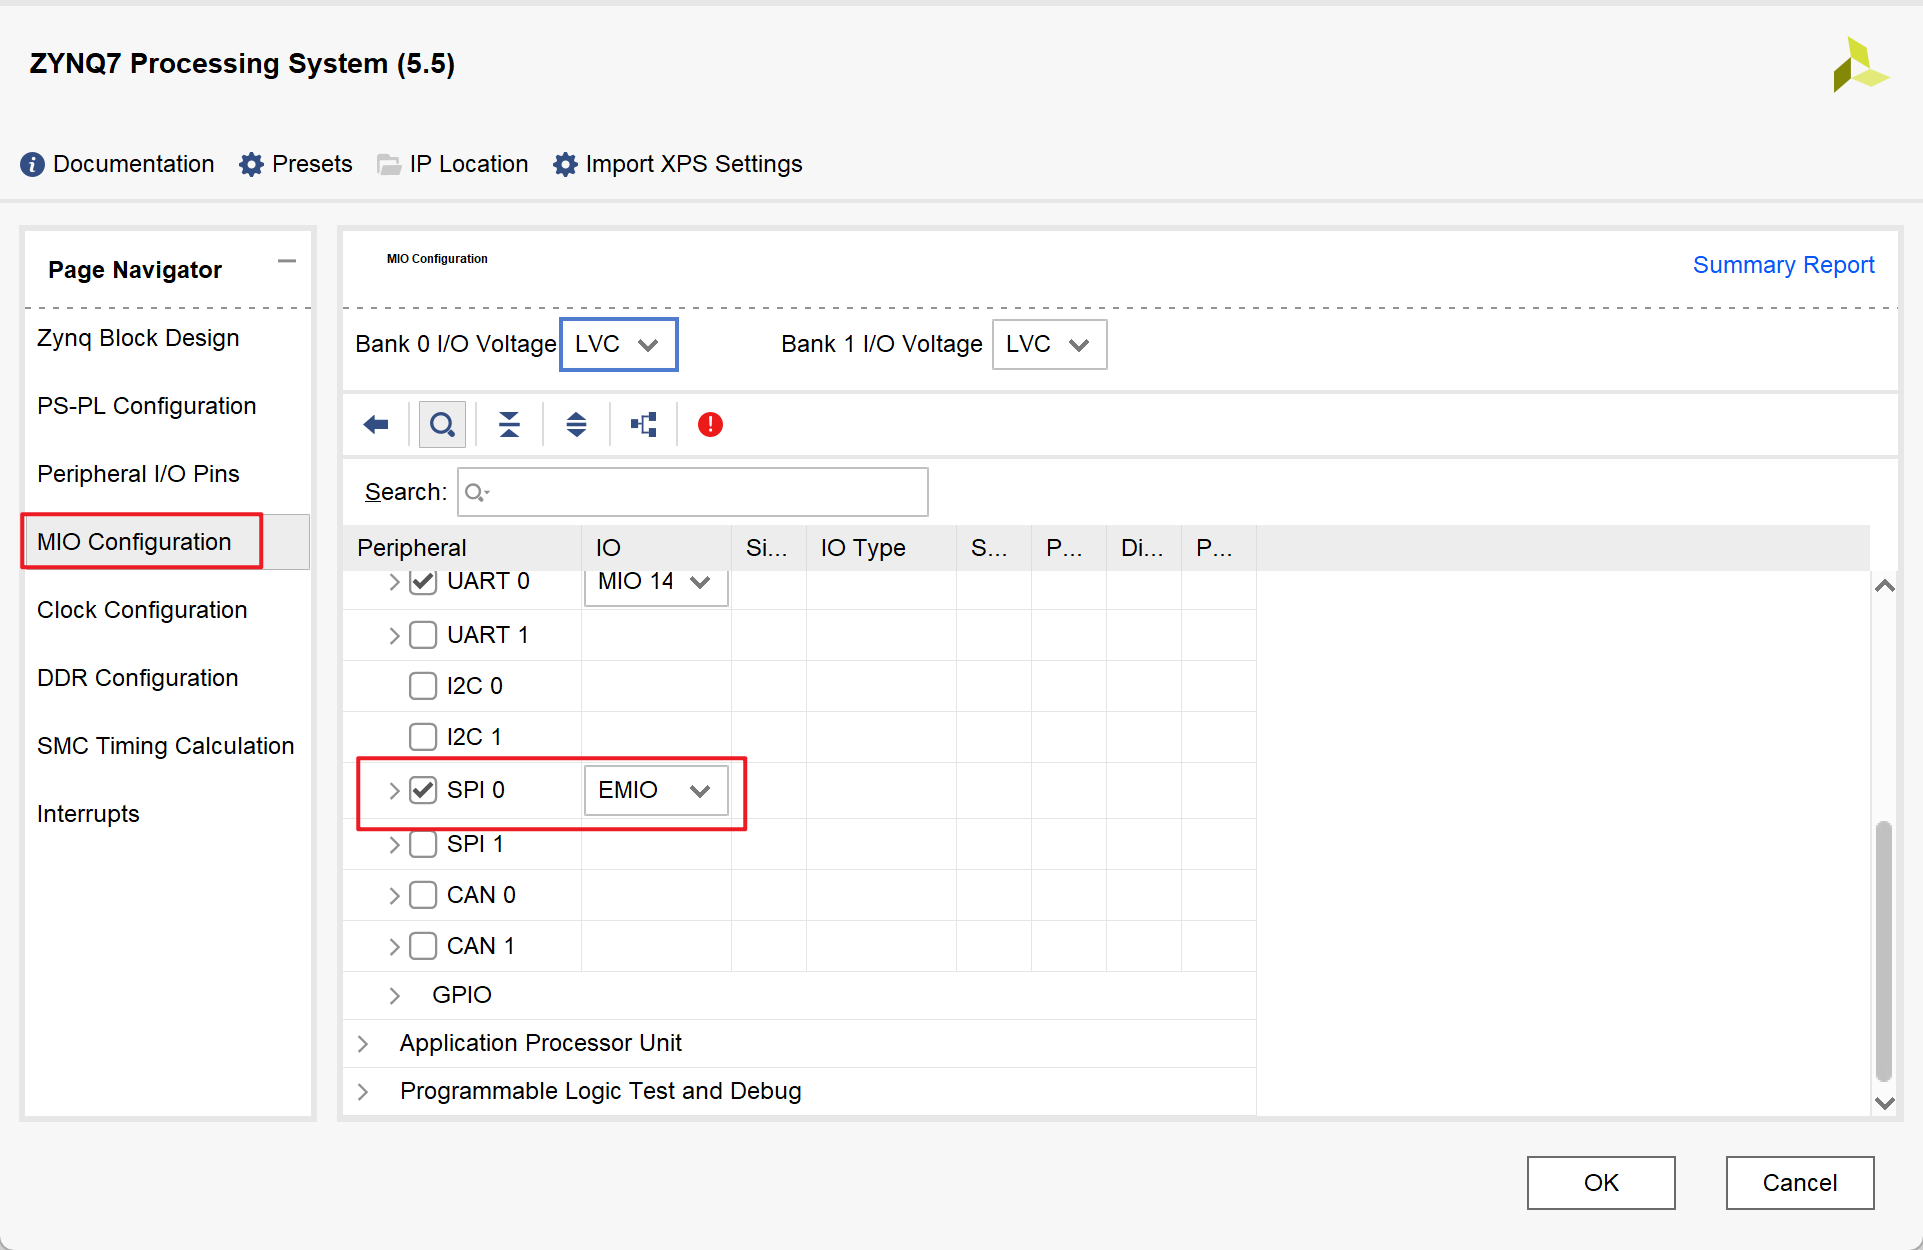Go to Zynq Block Design page
The height and width of the screenshot is (1250, 1923).
(138, 338)
